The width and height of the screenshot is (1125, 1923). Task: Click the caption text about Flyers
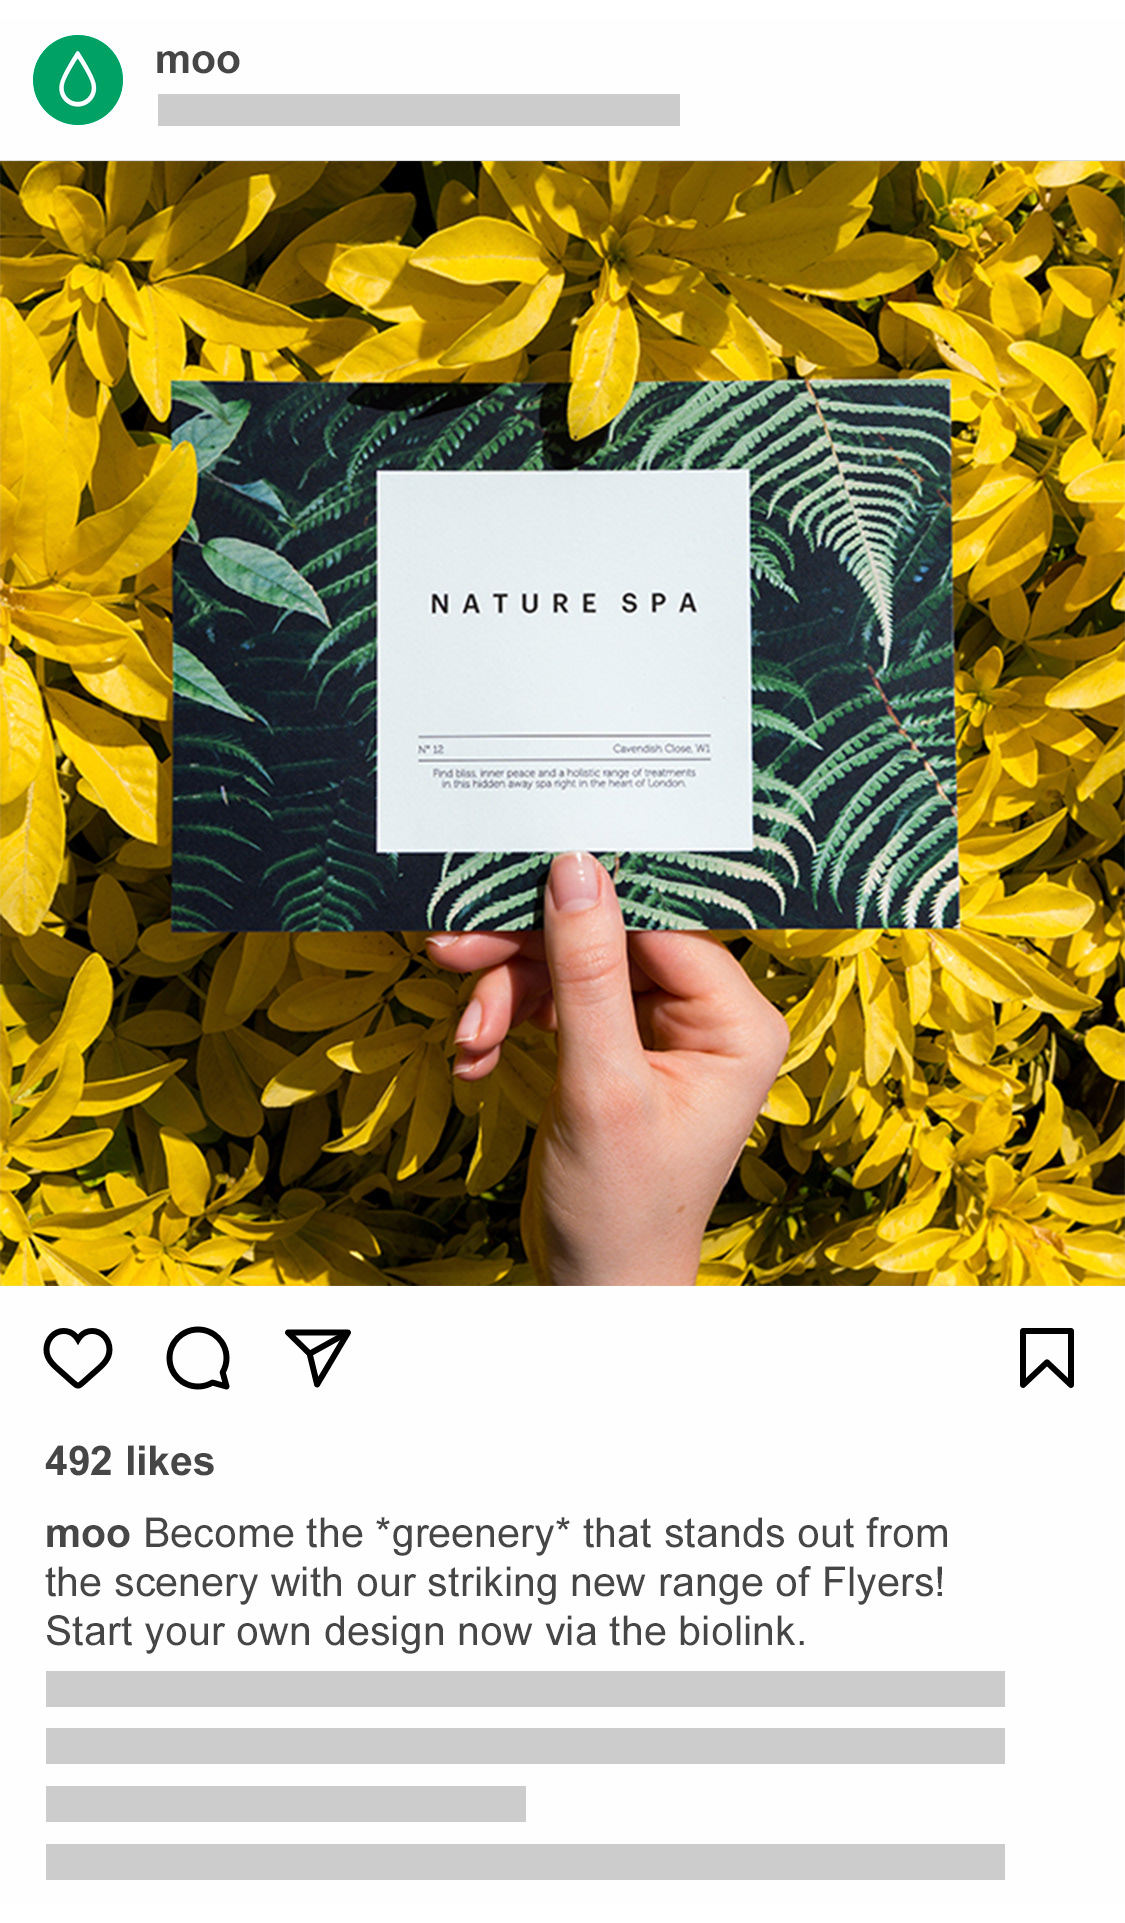click(497, 1582)
